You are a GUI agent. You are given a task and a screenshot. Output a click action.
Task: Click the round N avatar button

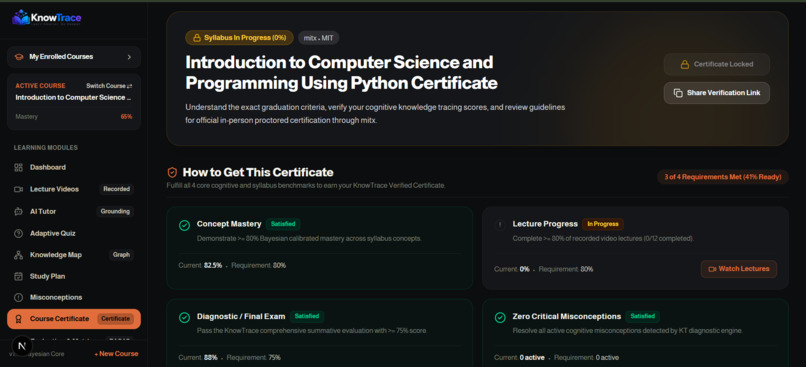coord(22,346)
